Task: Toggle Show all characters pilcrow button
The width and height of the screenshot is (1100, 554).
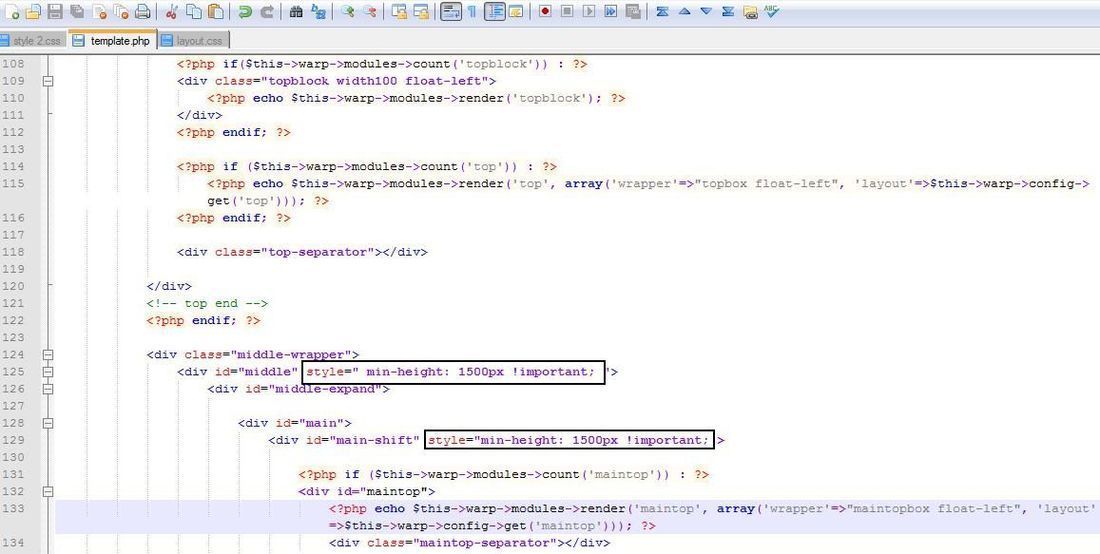Action: pos(472,12)
